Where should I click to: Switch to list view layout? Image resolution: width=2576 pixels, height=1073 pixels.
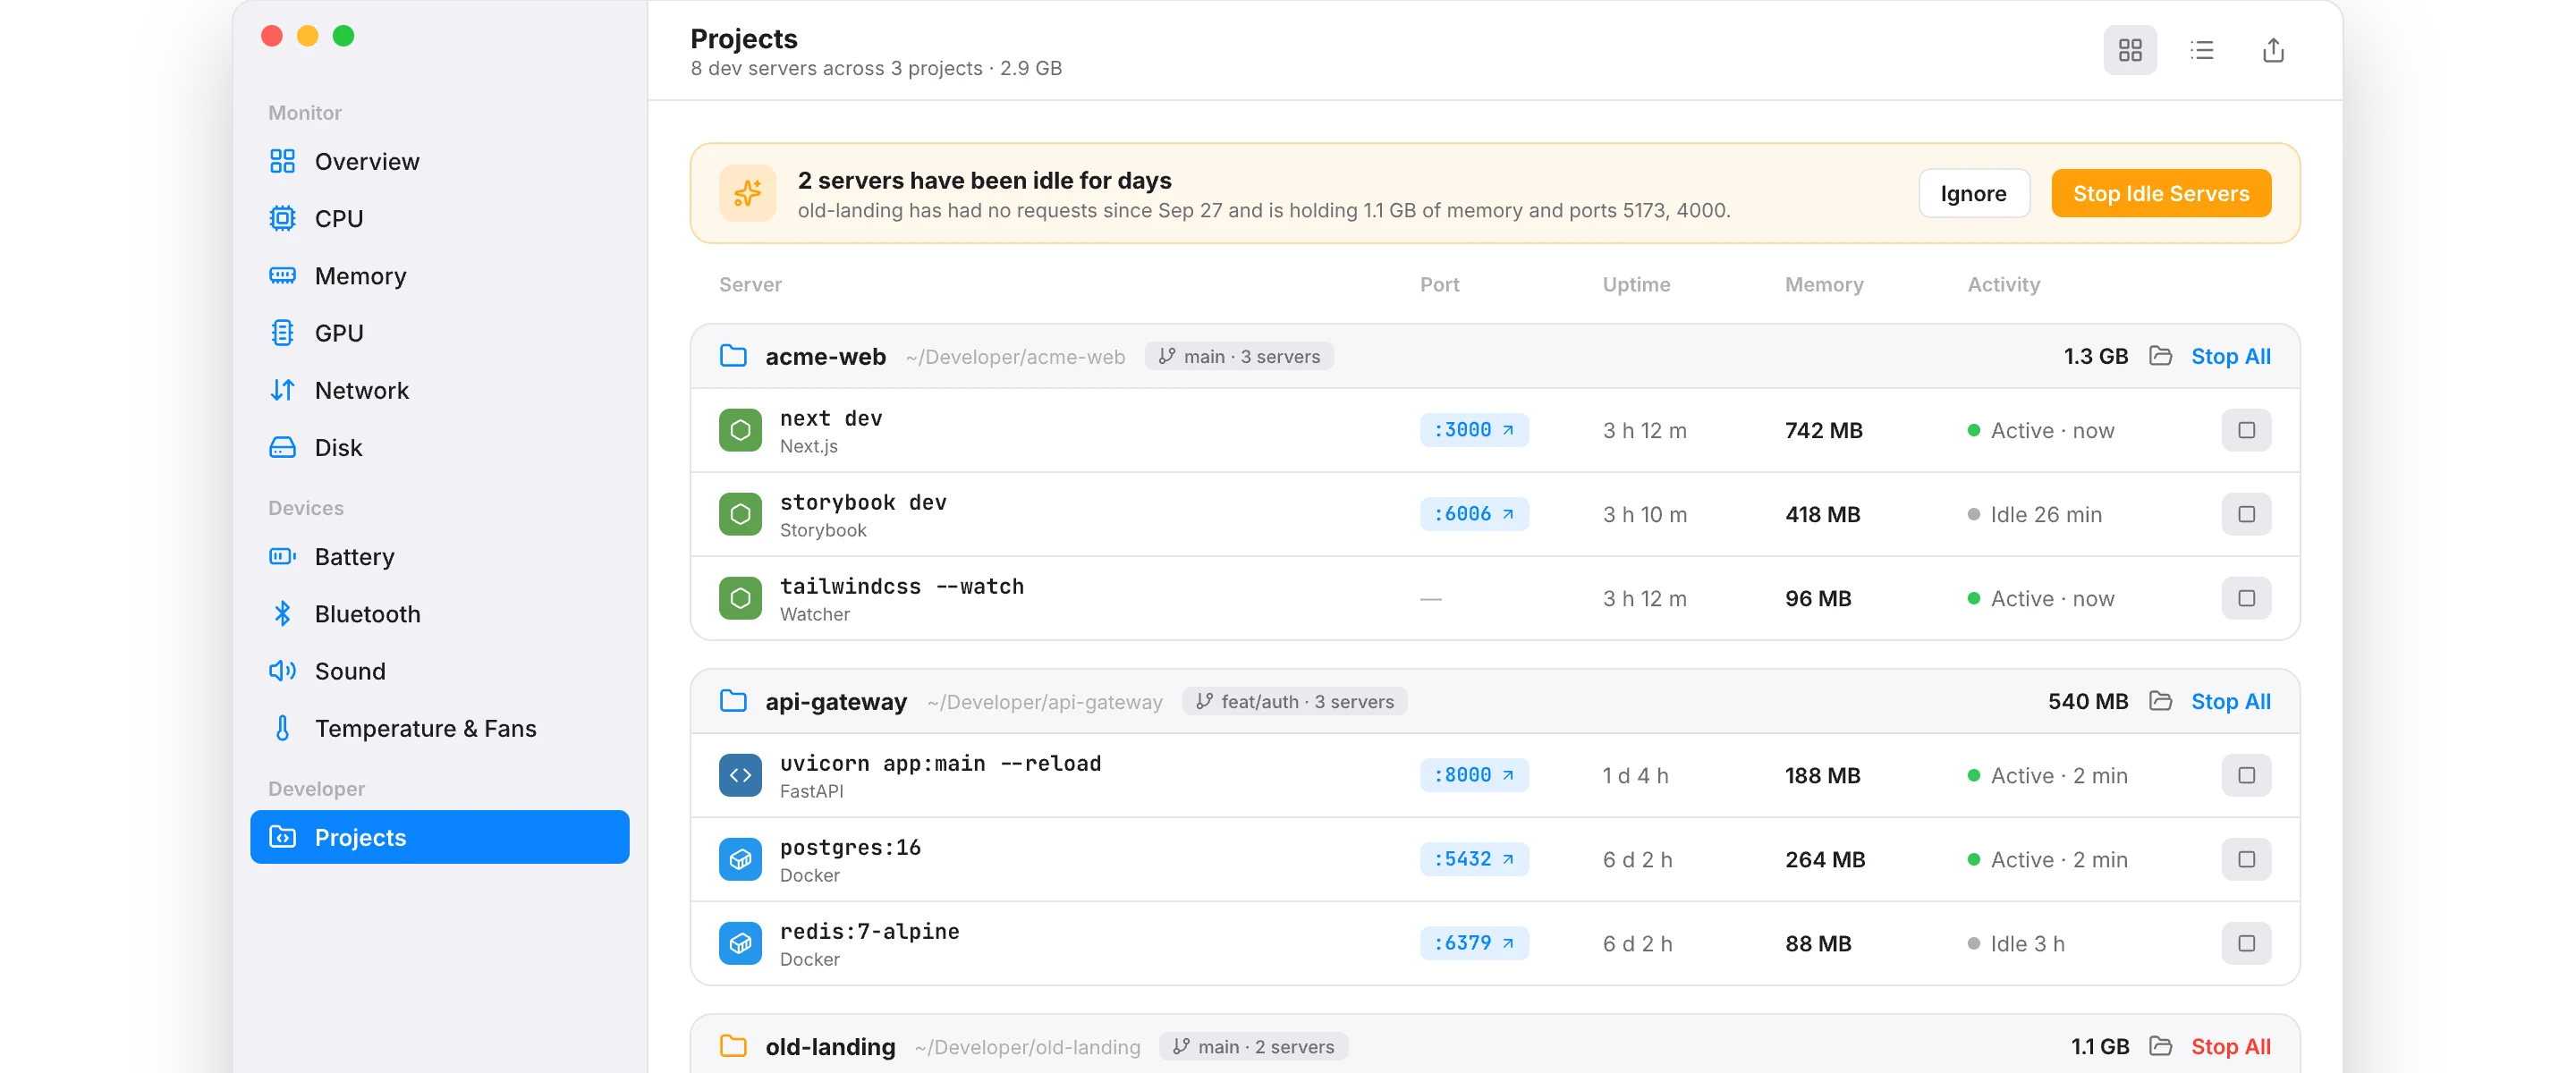(2201, 50)
